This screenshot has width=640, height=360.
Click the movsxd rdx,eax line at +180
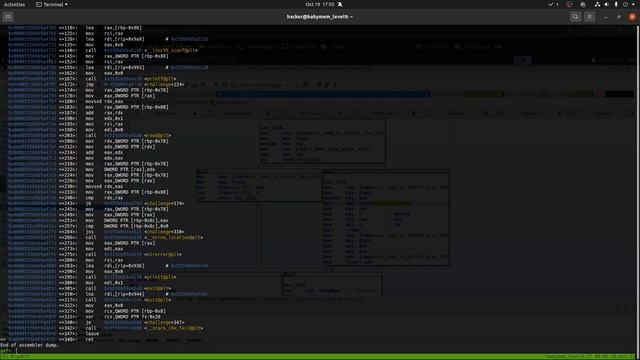(x=66, y=102)
